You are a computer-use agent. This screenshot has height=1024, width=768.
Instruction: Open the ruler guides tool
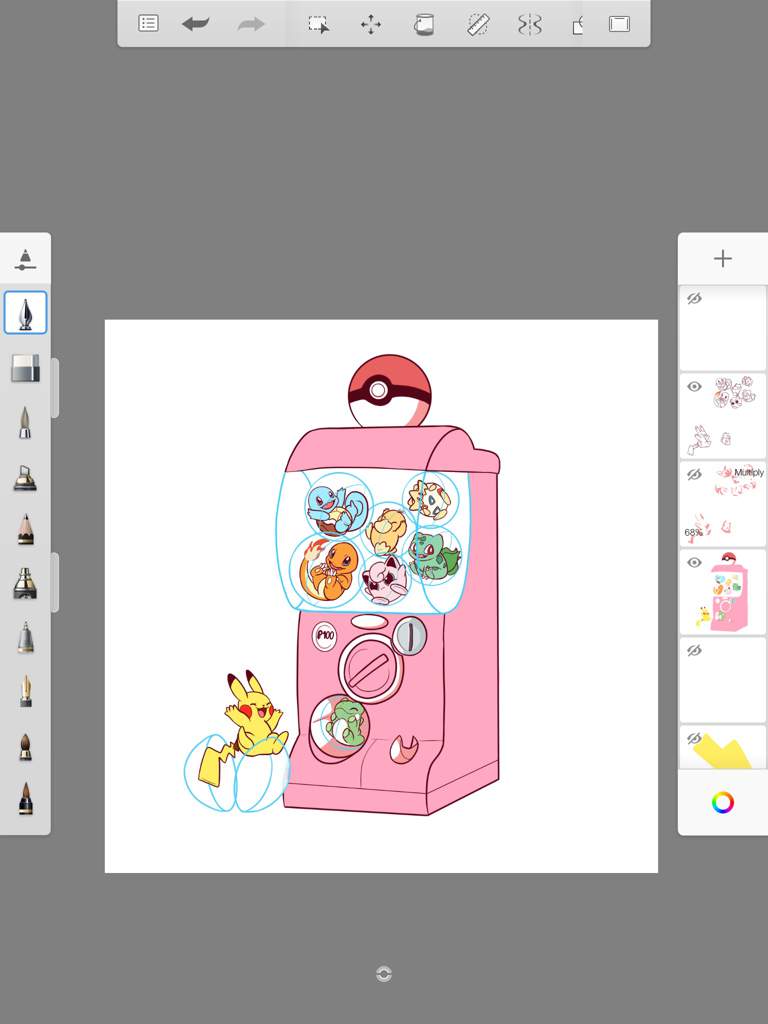click(479, 25)
